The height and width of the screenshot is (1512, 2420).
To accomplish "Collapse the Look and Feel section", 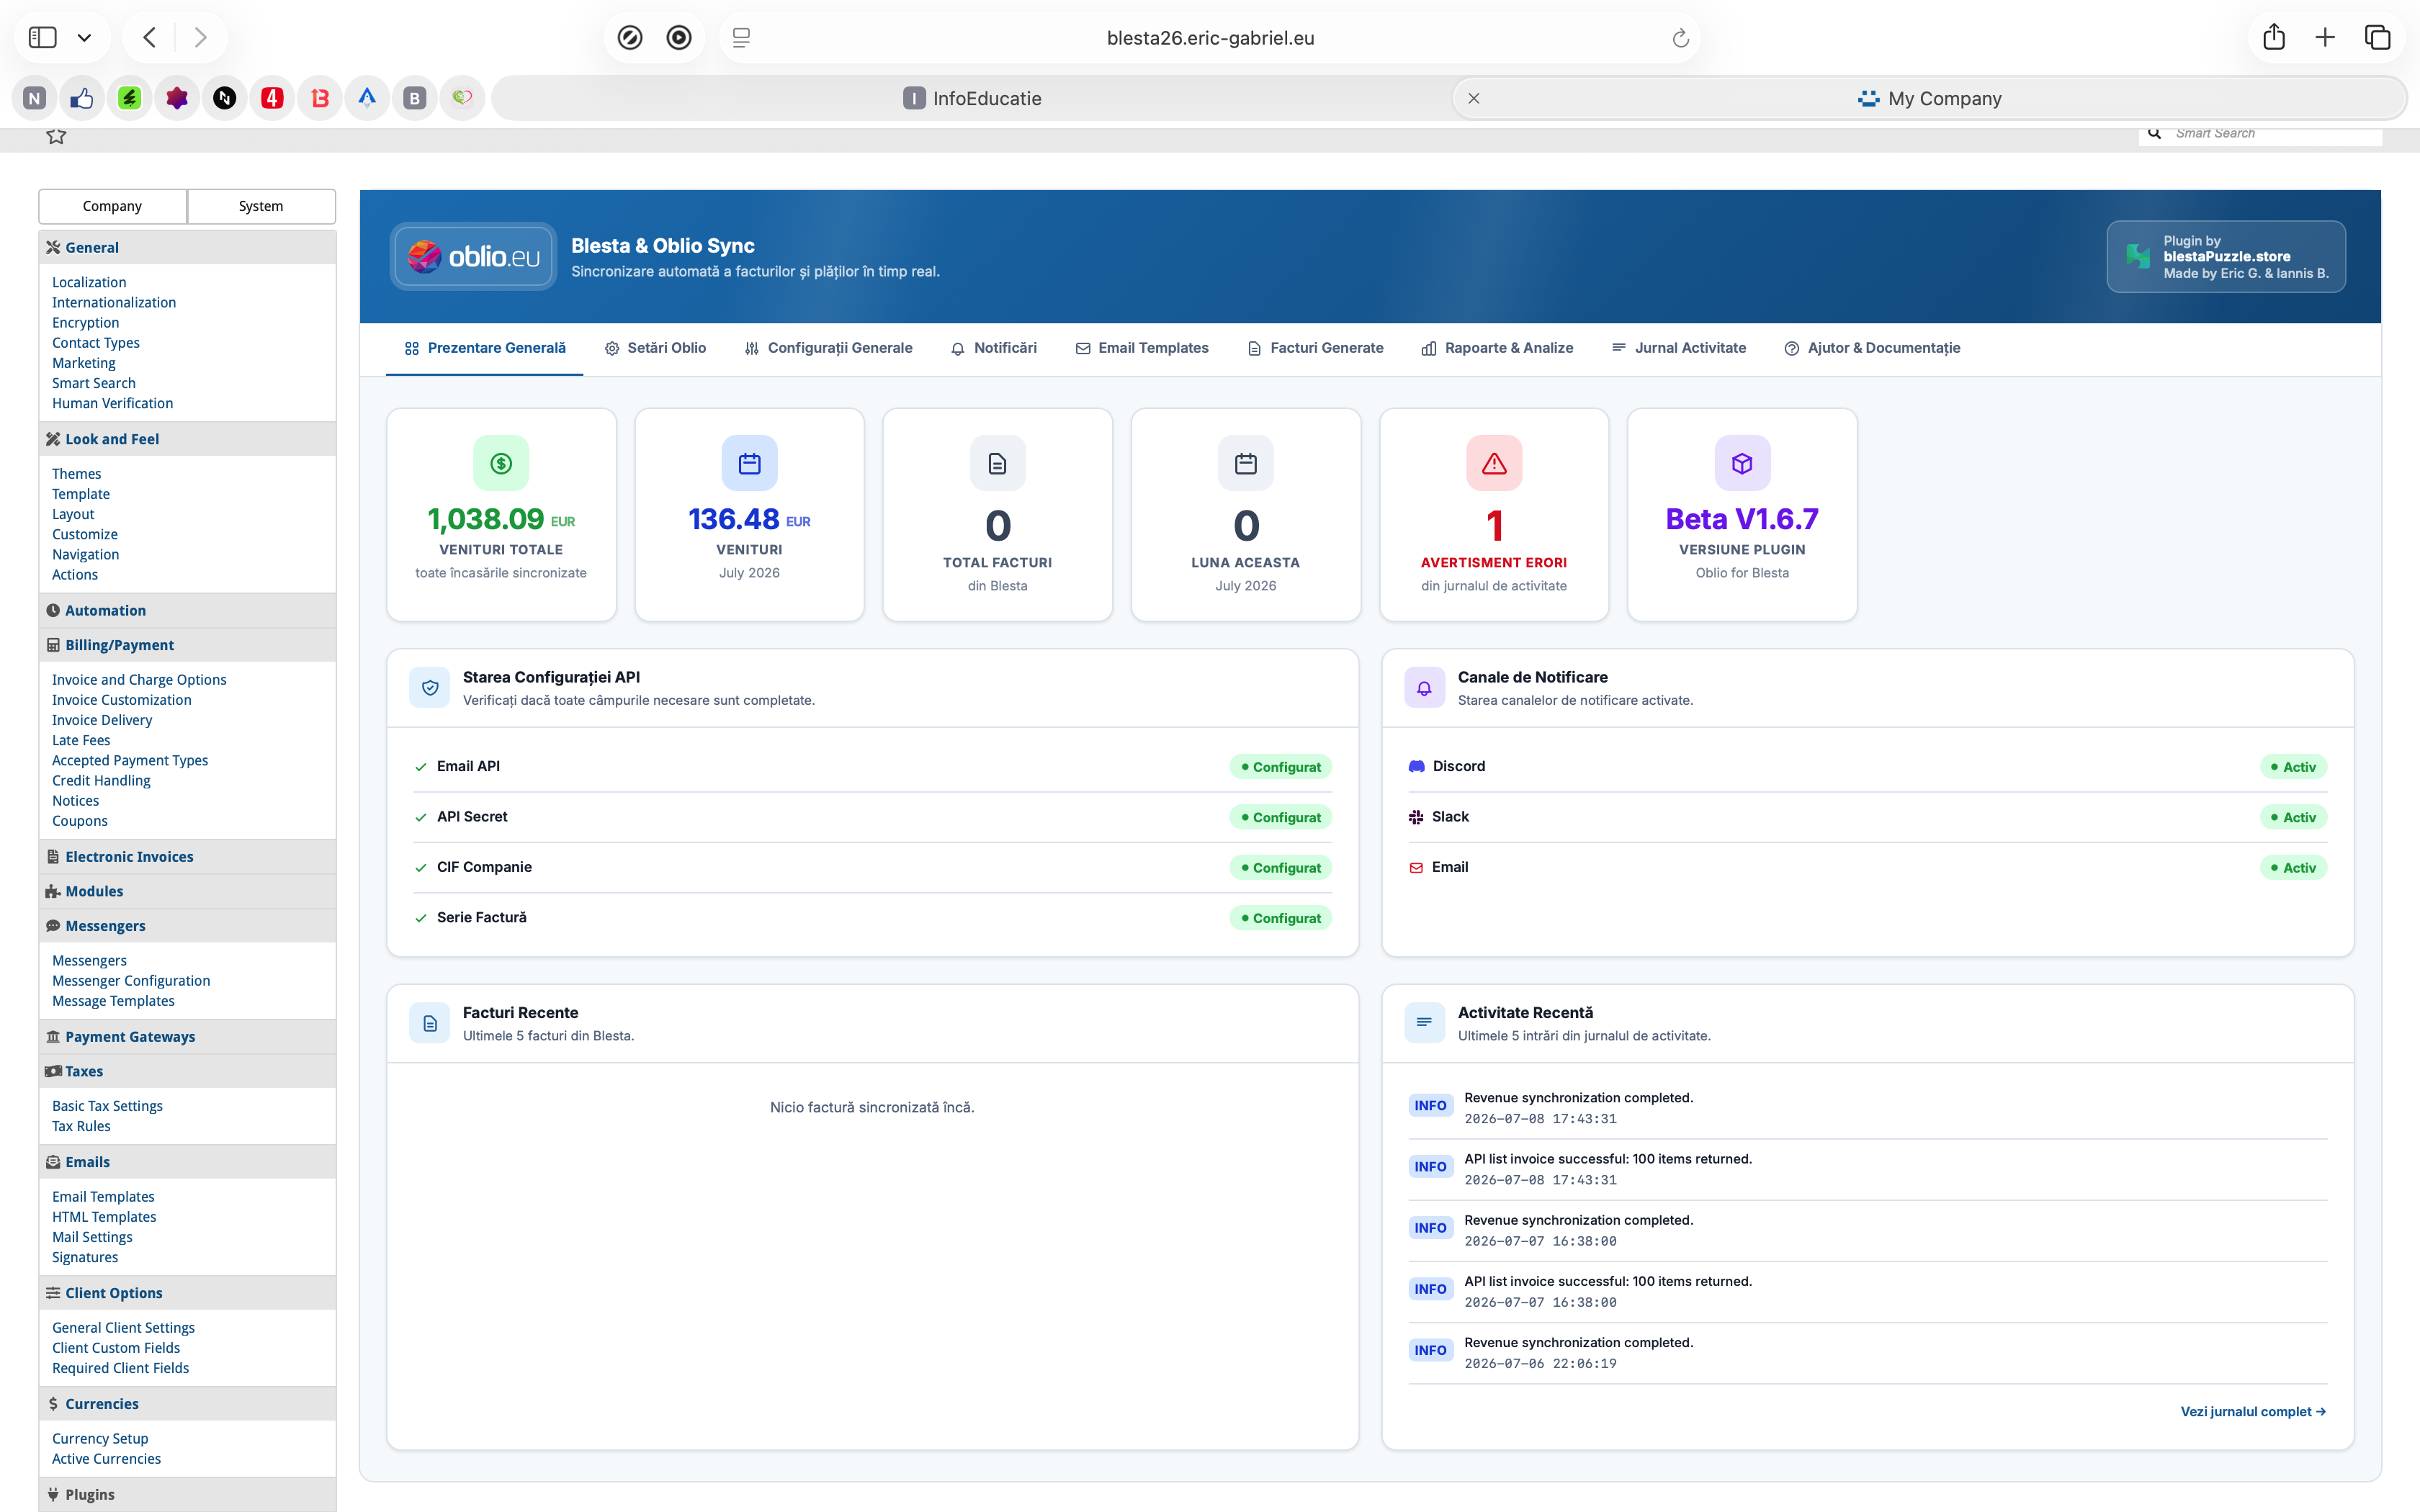I will (187, 439).
